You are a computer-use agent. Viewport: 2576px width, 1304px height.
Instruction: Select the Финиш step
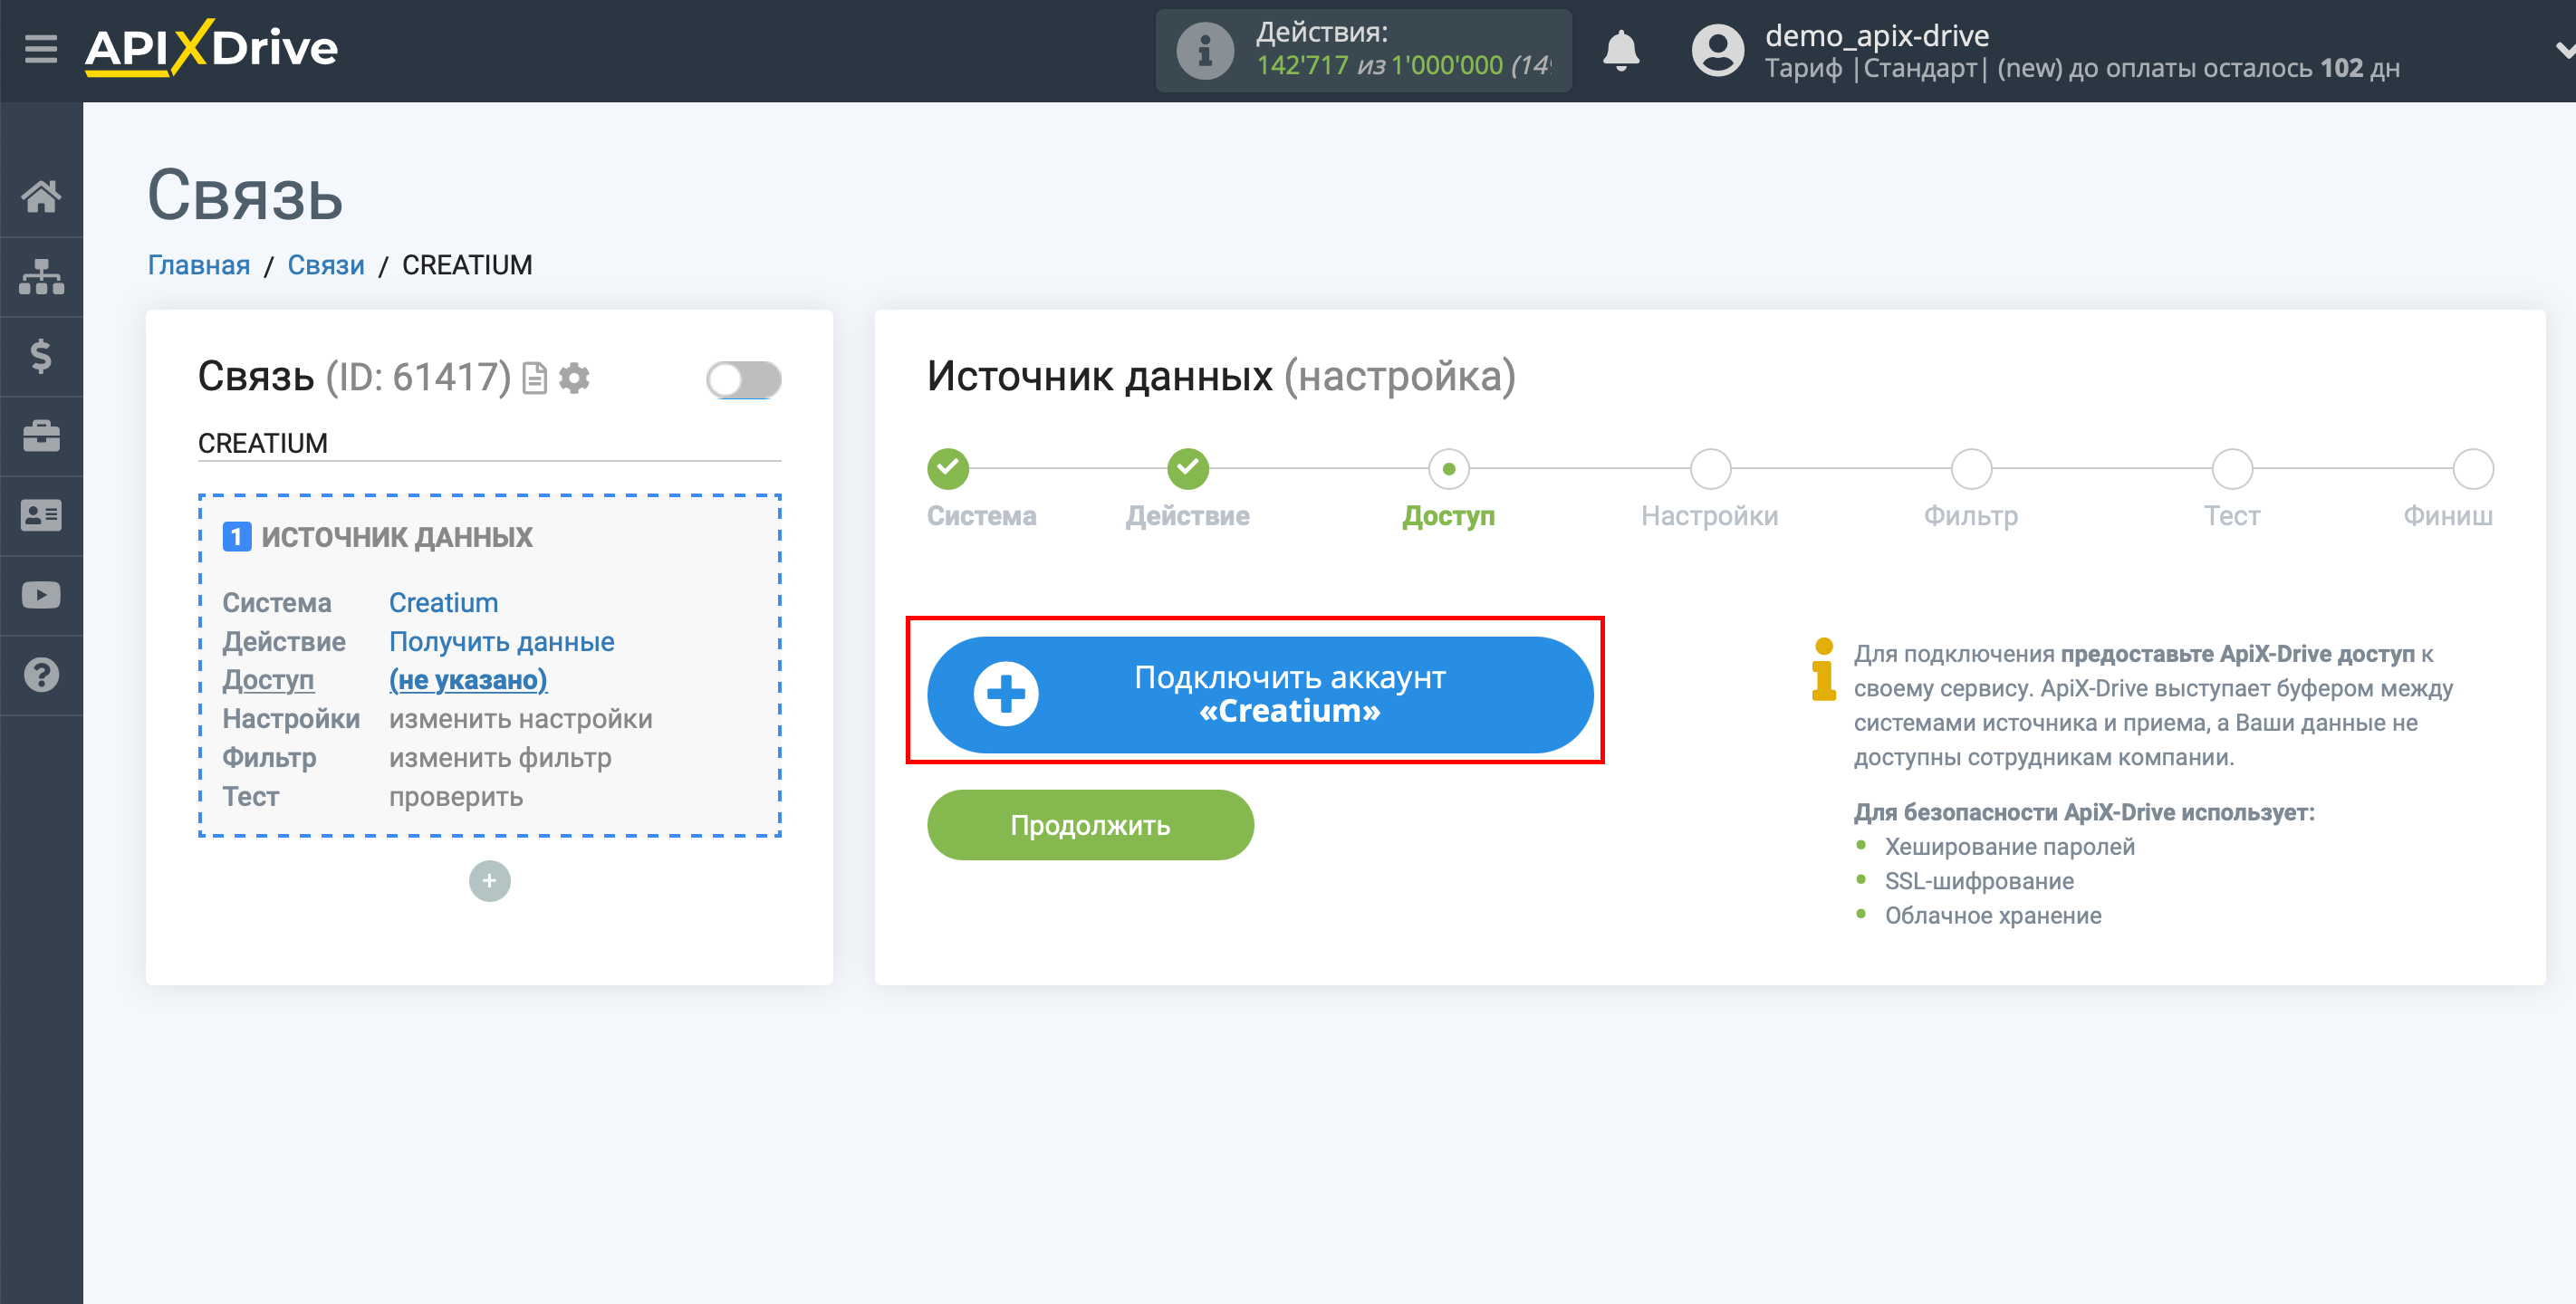coord(2473,469)
